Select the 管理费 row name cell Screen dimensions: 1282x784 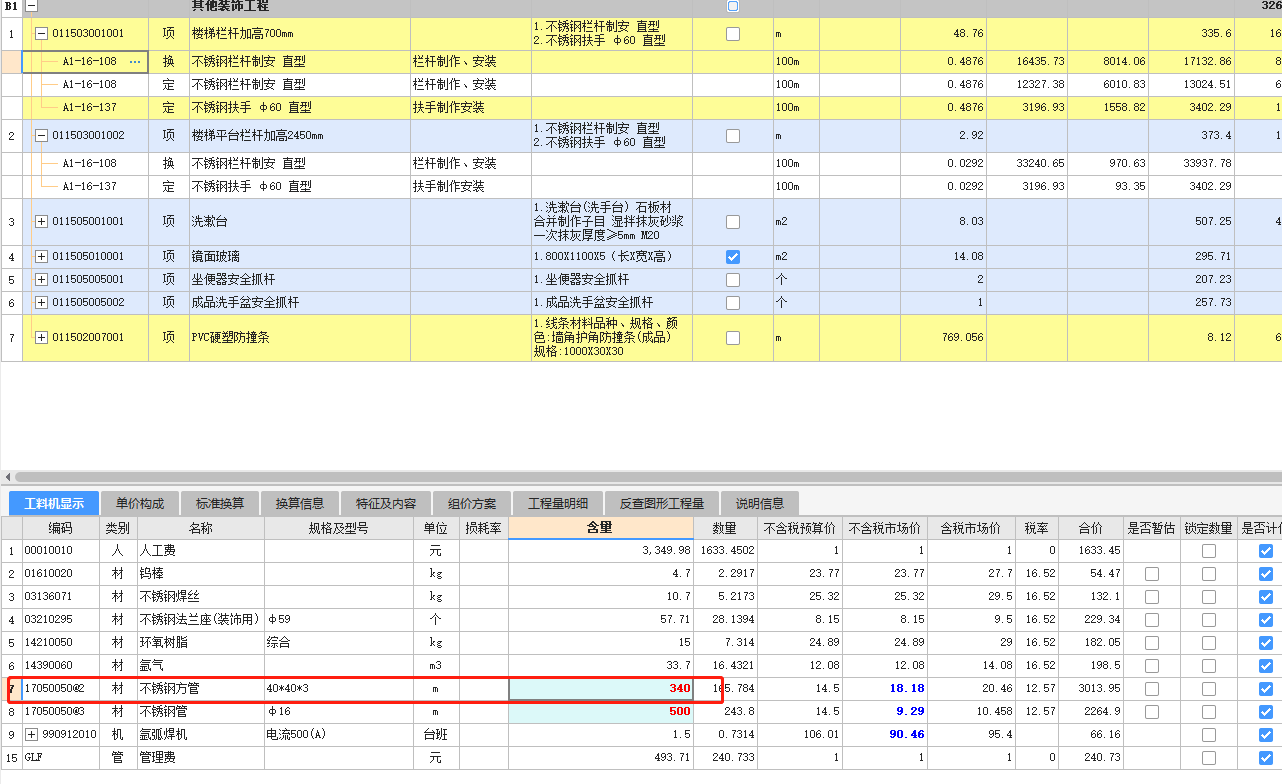[x=201, y=758]
